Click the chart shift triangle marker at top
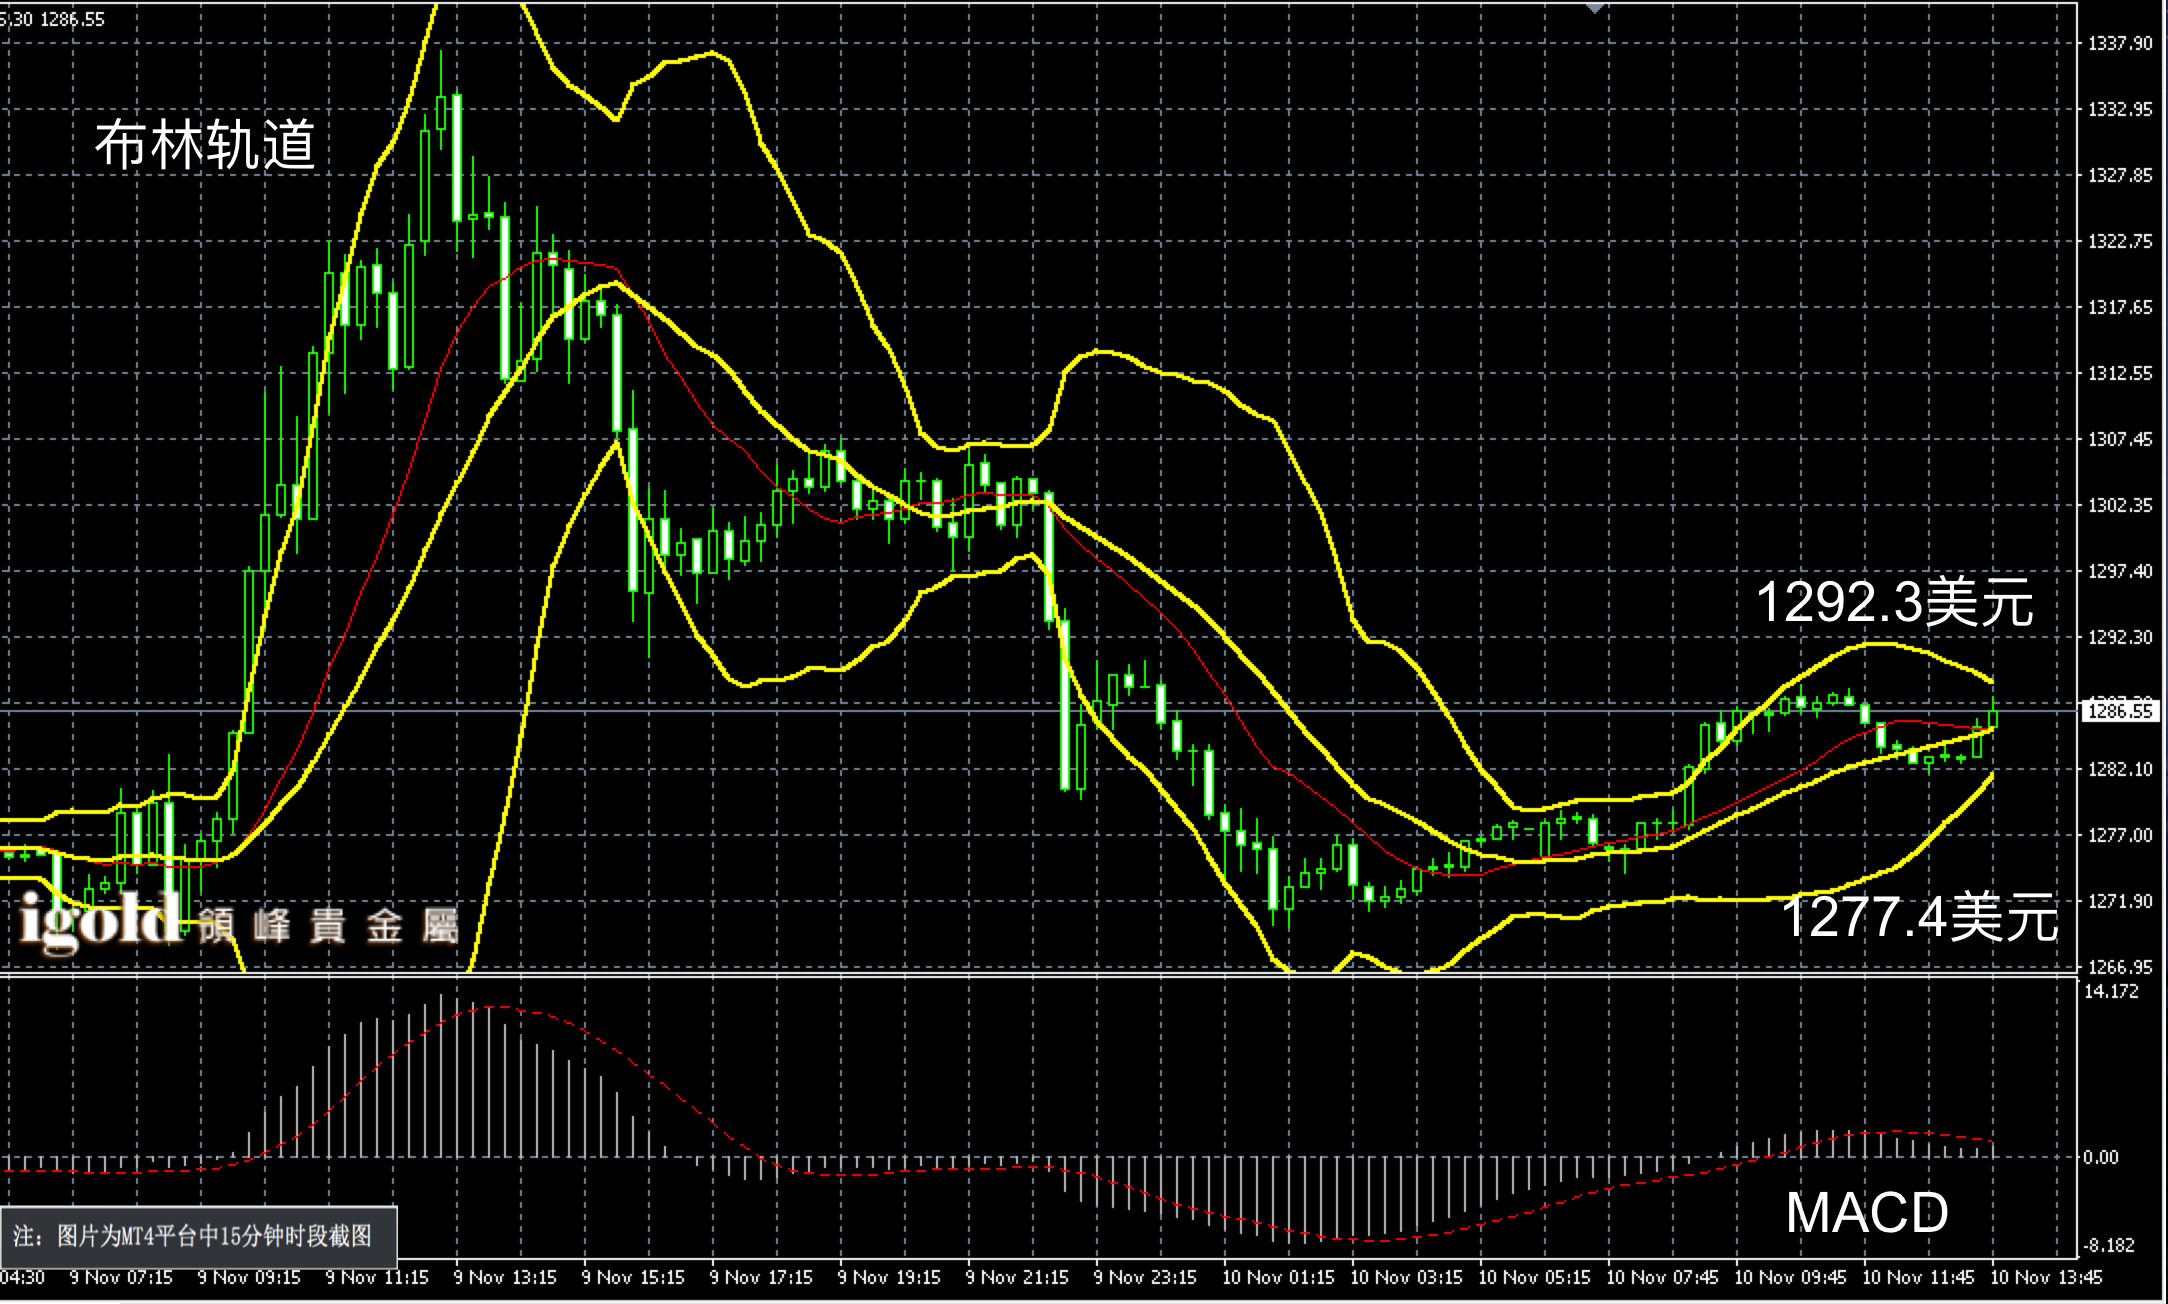The height and width of the screenshot is (1304, 2168). (x=1595, y=8)
